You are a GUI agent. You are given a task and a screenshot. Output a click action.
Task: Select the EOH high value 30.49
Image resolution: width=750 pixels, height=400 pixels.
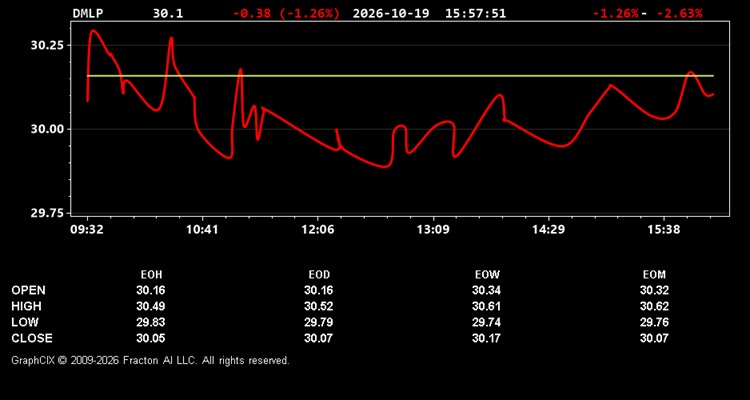151,306
